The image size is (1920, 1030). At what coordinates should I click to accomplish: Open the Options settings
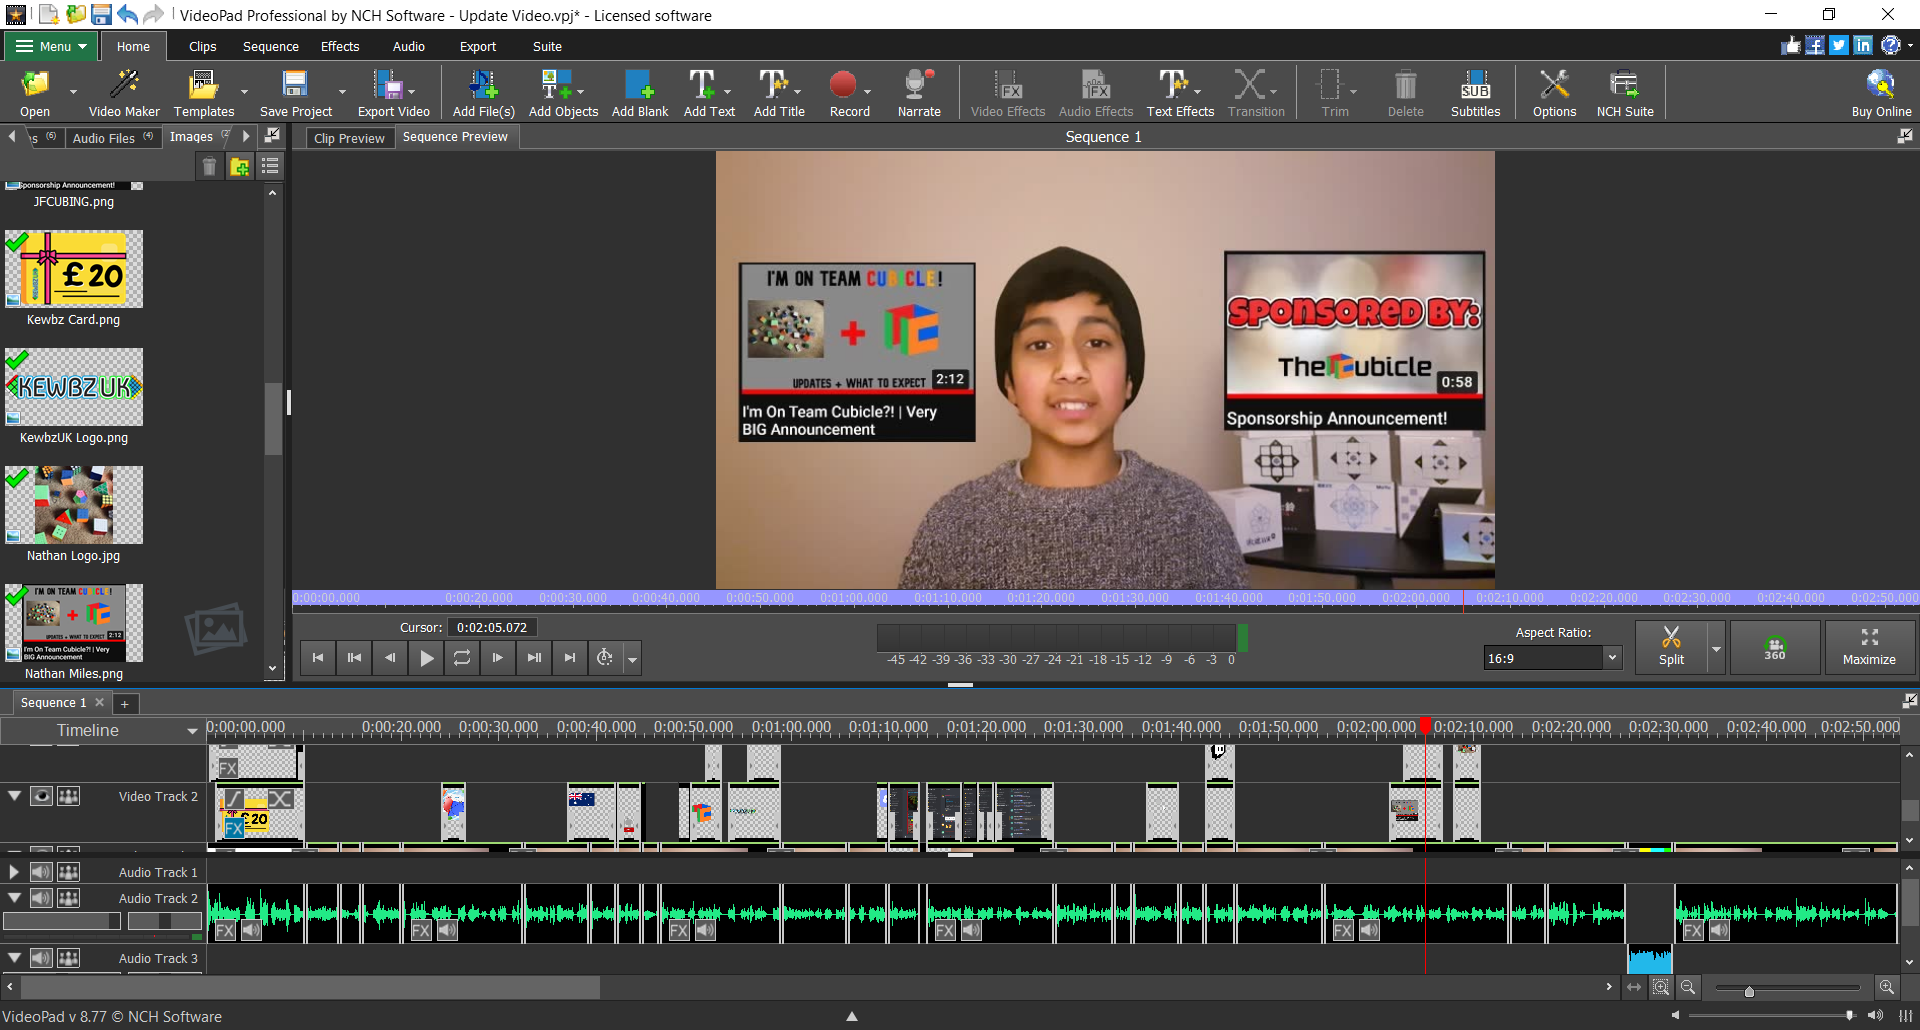pyautogui.click(x=1554, y=93)
